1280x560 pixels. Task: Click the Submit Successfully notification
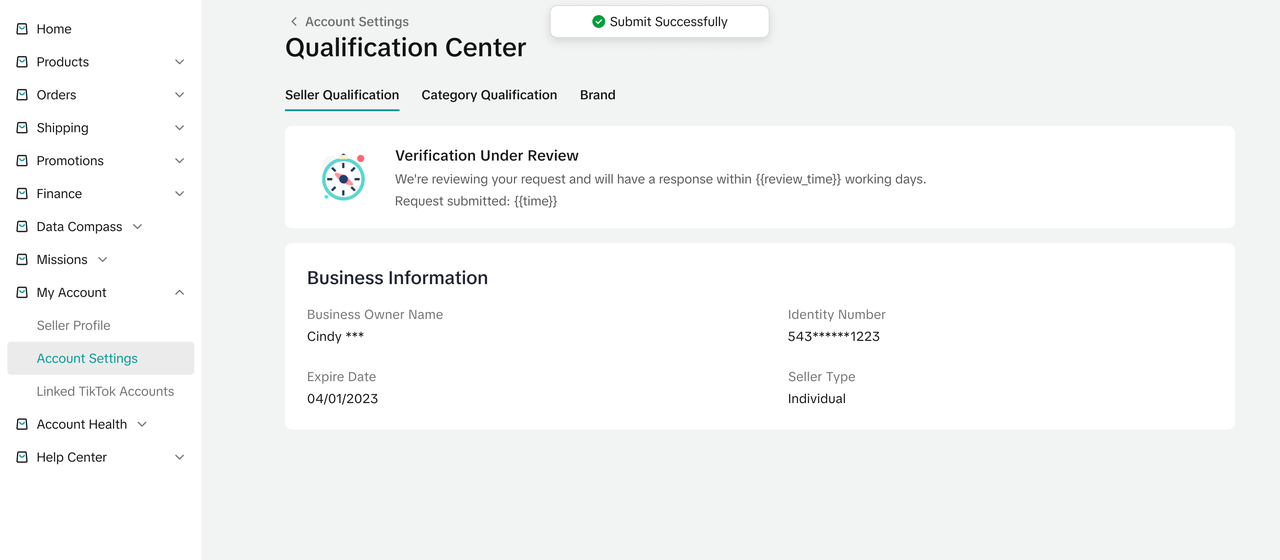[659, 22]
